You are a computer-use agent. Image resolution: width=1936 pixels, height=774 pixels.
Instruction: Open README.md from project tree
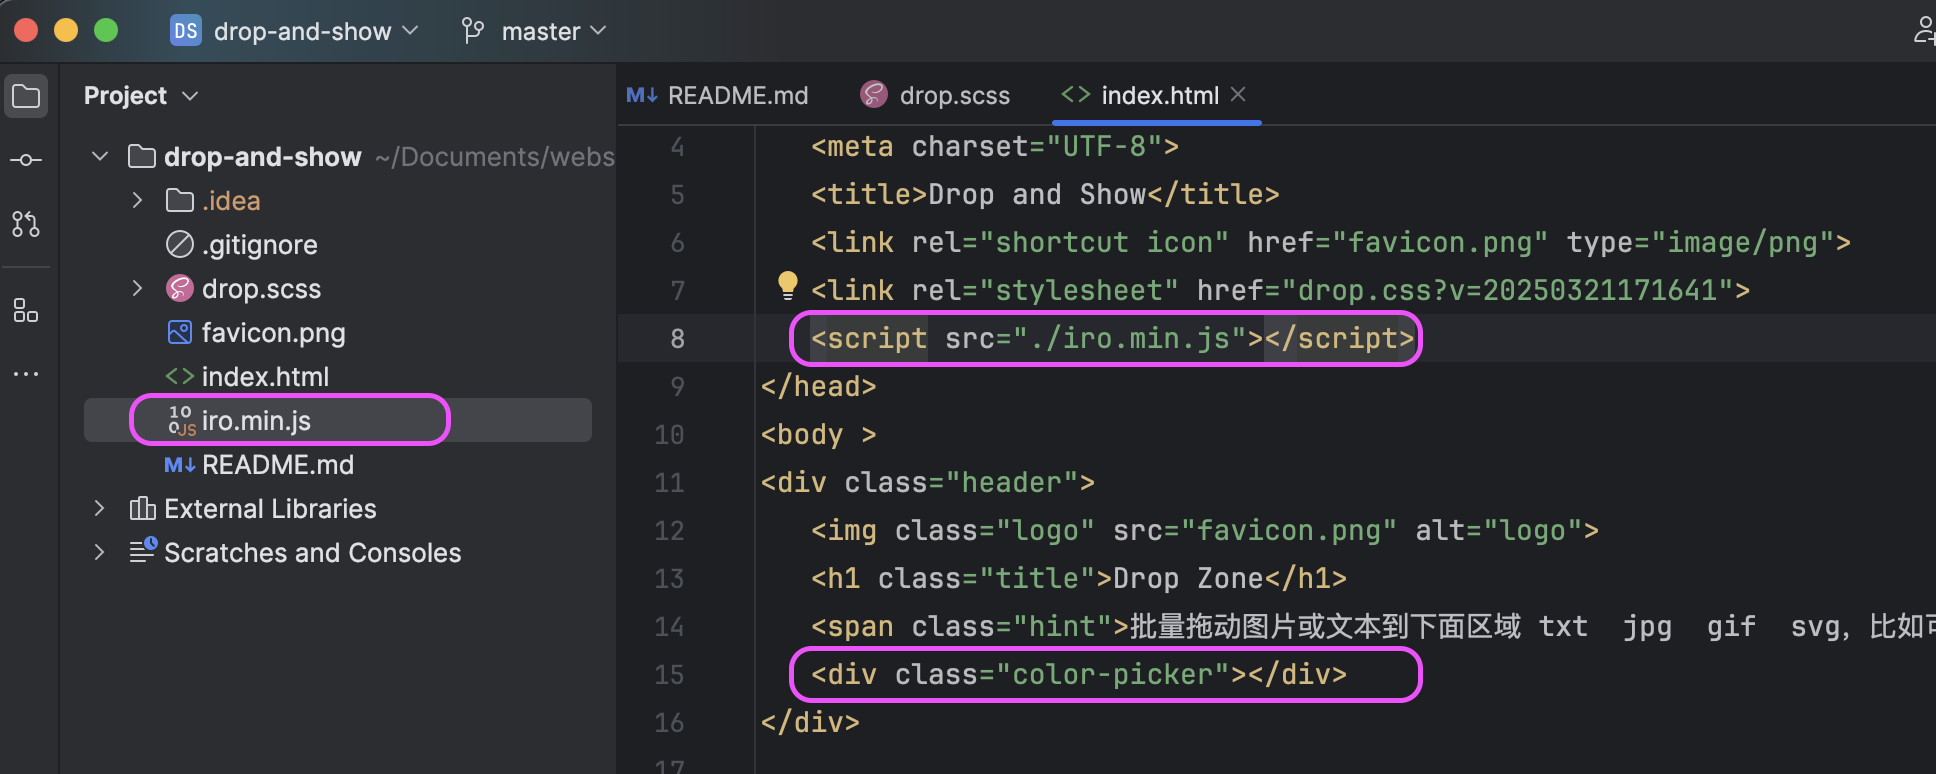point(278,465)
